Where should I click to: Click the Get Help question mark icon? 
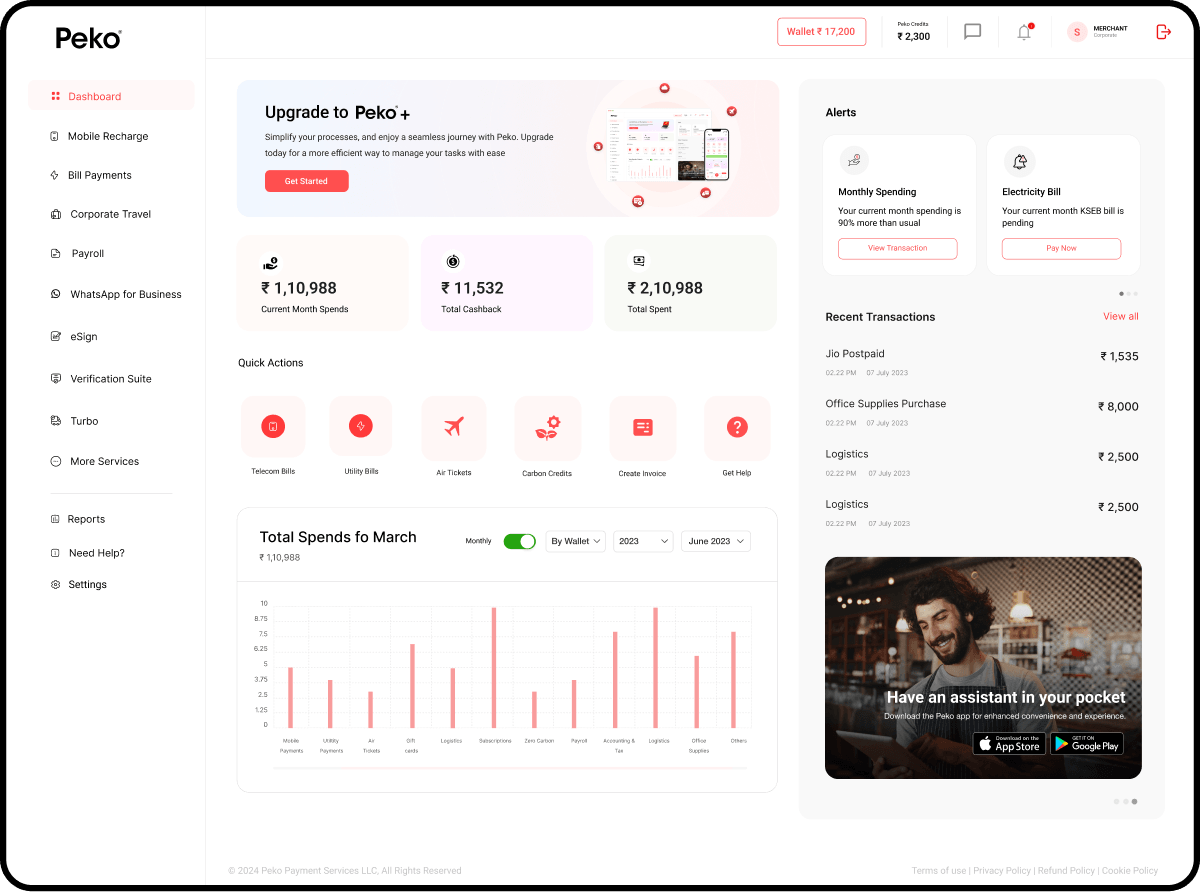coord(737,428)
